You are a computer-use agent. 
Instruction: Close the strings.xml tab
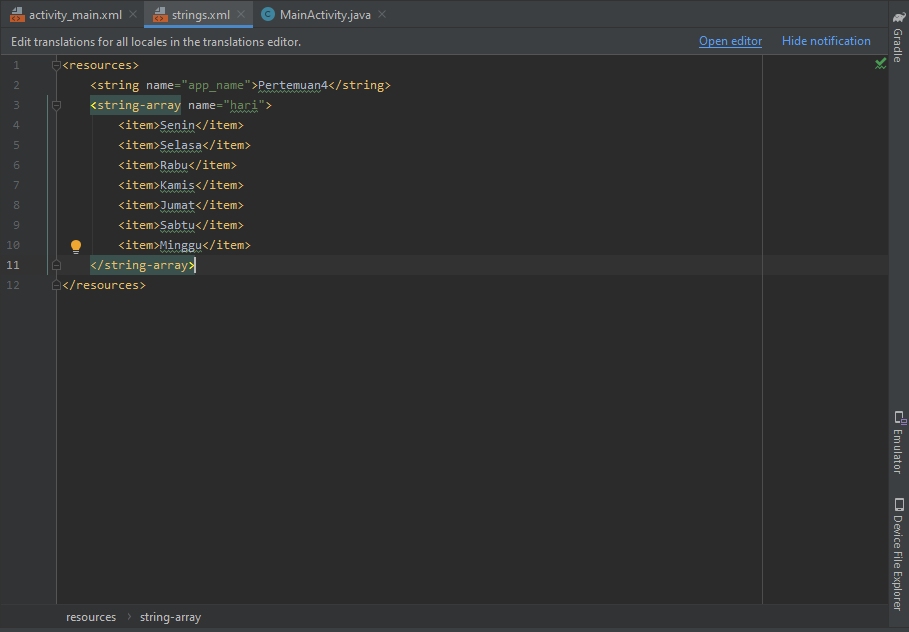[x=241, y=14]
